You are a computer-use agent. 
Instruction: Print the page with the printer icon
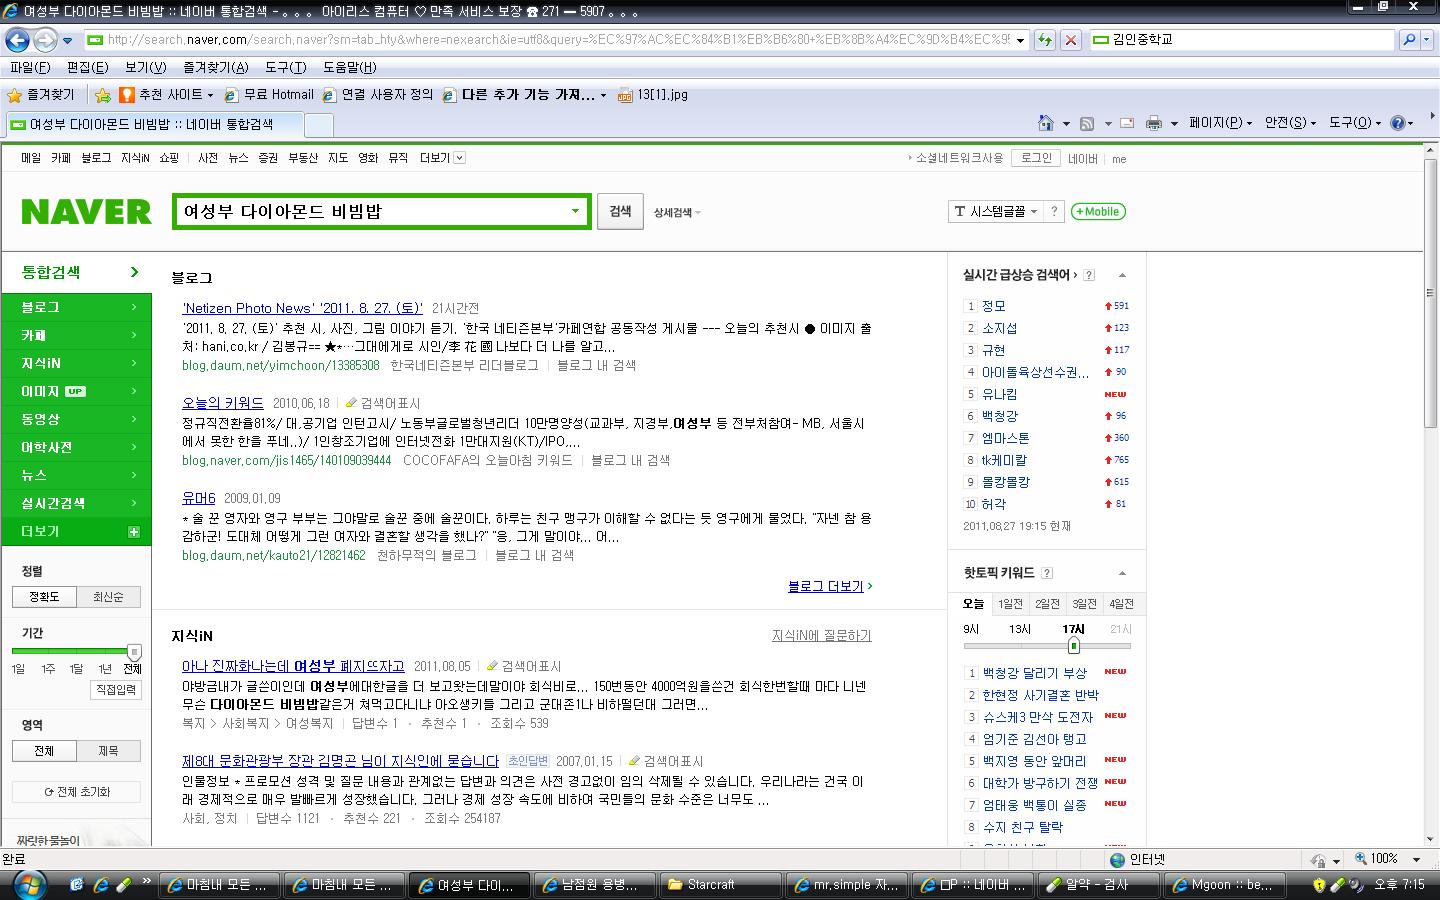click(1153, 123)
